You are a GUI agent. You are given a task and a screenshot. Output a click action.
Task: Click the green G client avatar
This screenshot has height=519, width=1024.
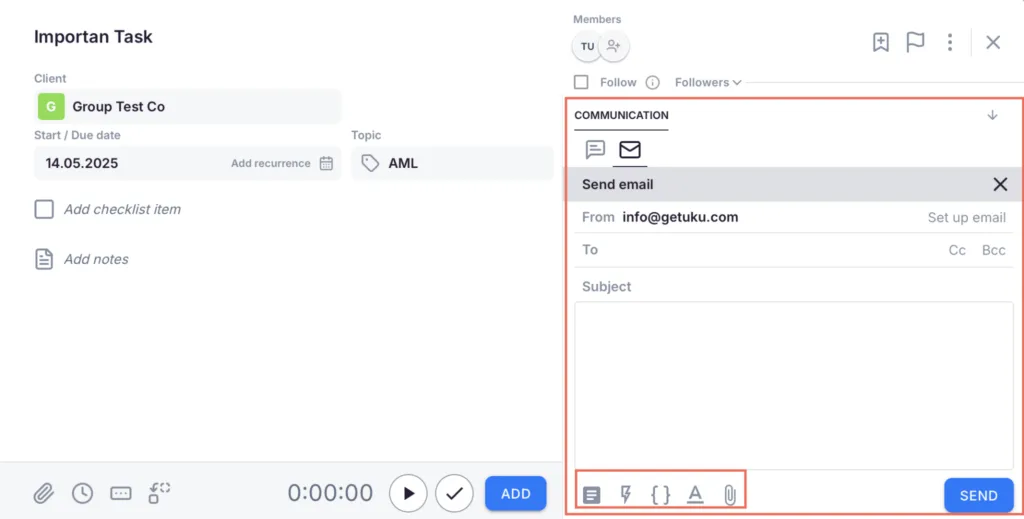(x=51, y=106)
